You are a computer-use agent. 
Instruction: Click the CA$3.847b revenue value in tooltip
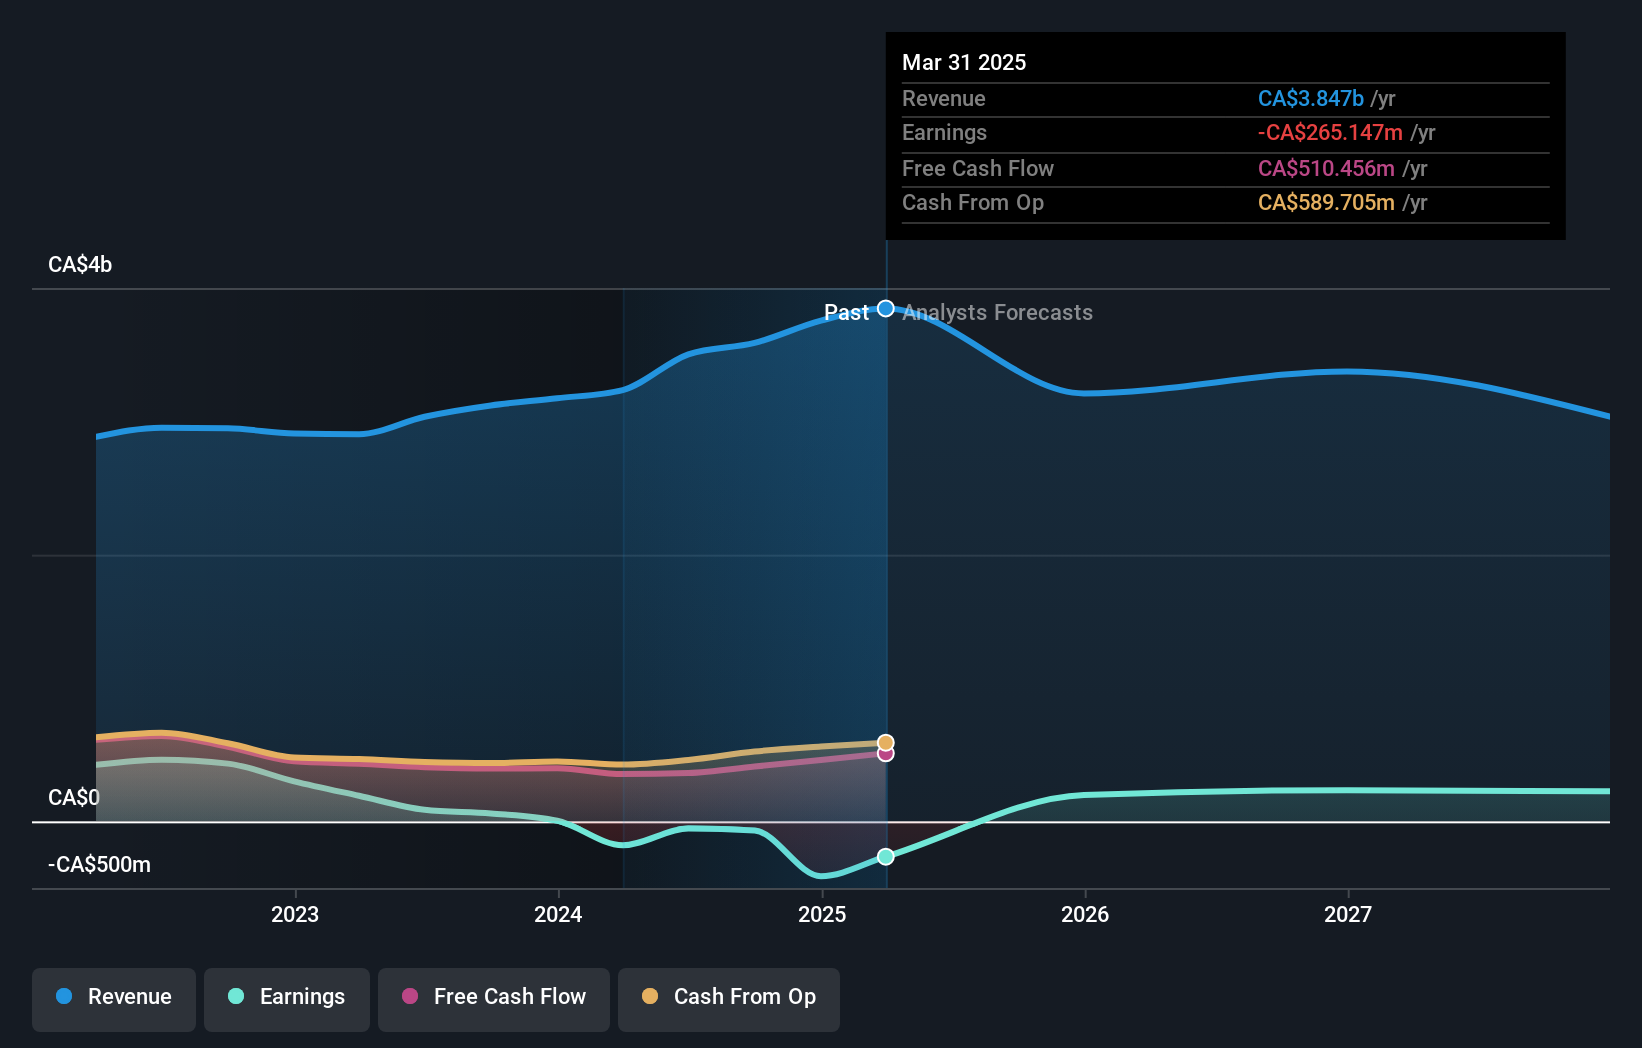(x=1310, y=98)
